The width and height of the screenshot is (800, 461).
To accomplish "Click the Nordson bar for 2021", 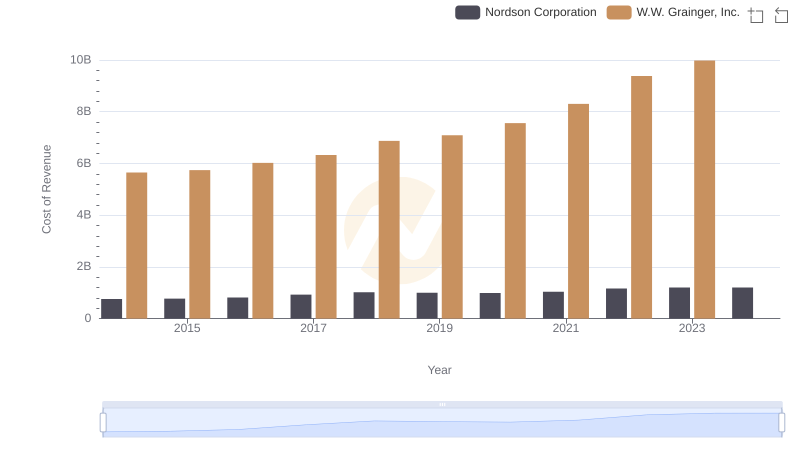I will [553, 305].
